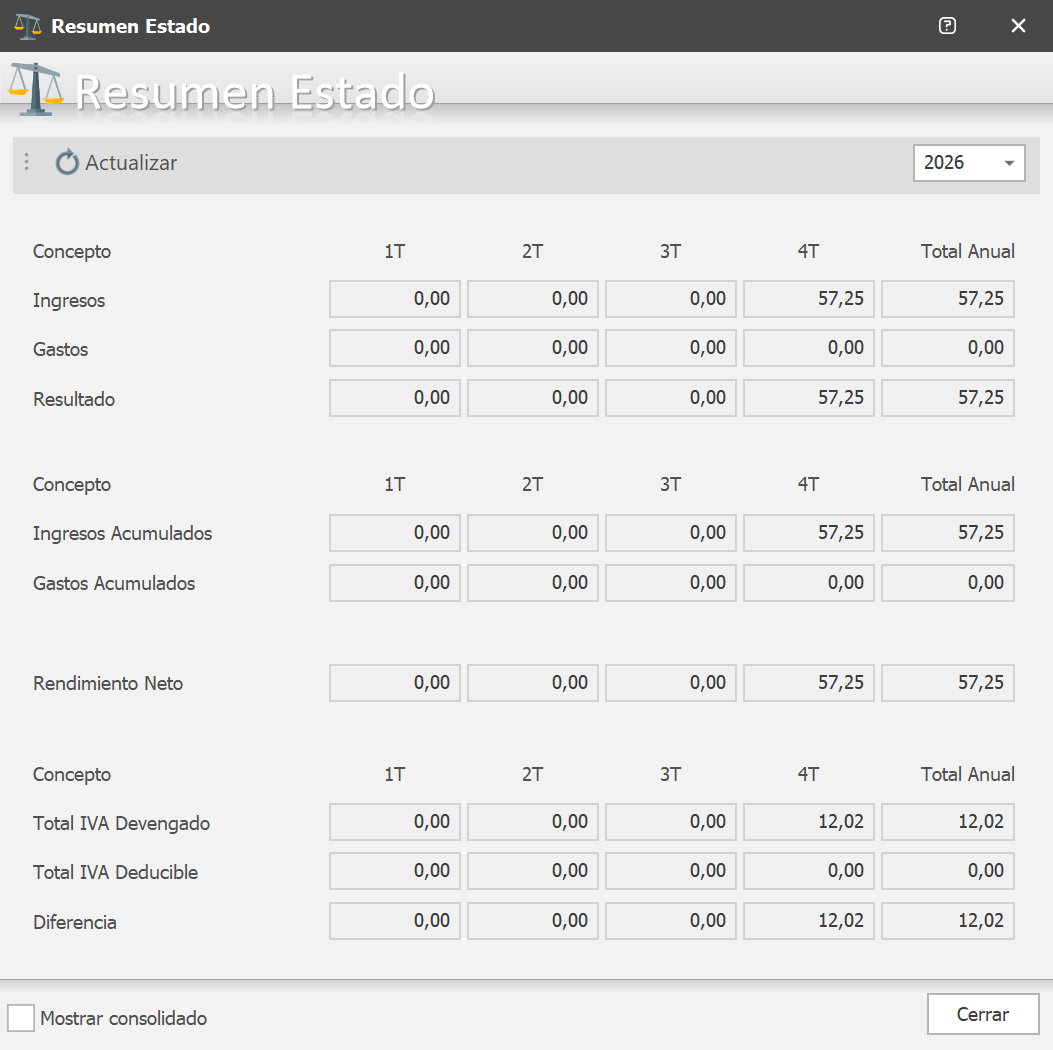The width and height of the screenshot is (1053, 1050).
Task: Click the Actualizar refresh icon
Action: point(67,162)
